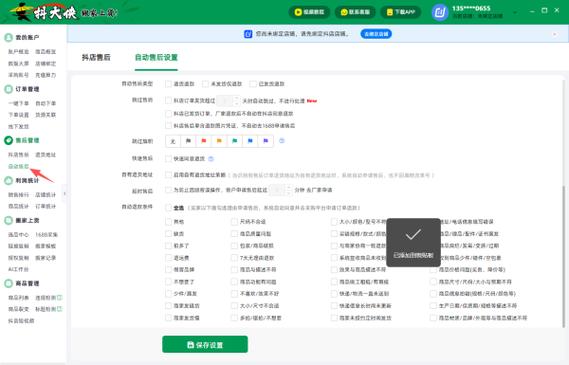Select the blue flag marker
Screen dimensions: 569x365
(250, 141)
